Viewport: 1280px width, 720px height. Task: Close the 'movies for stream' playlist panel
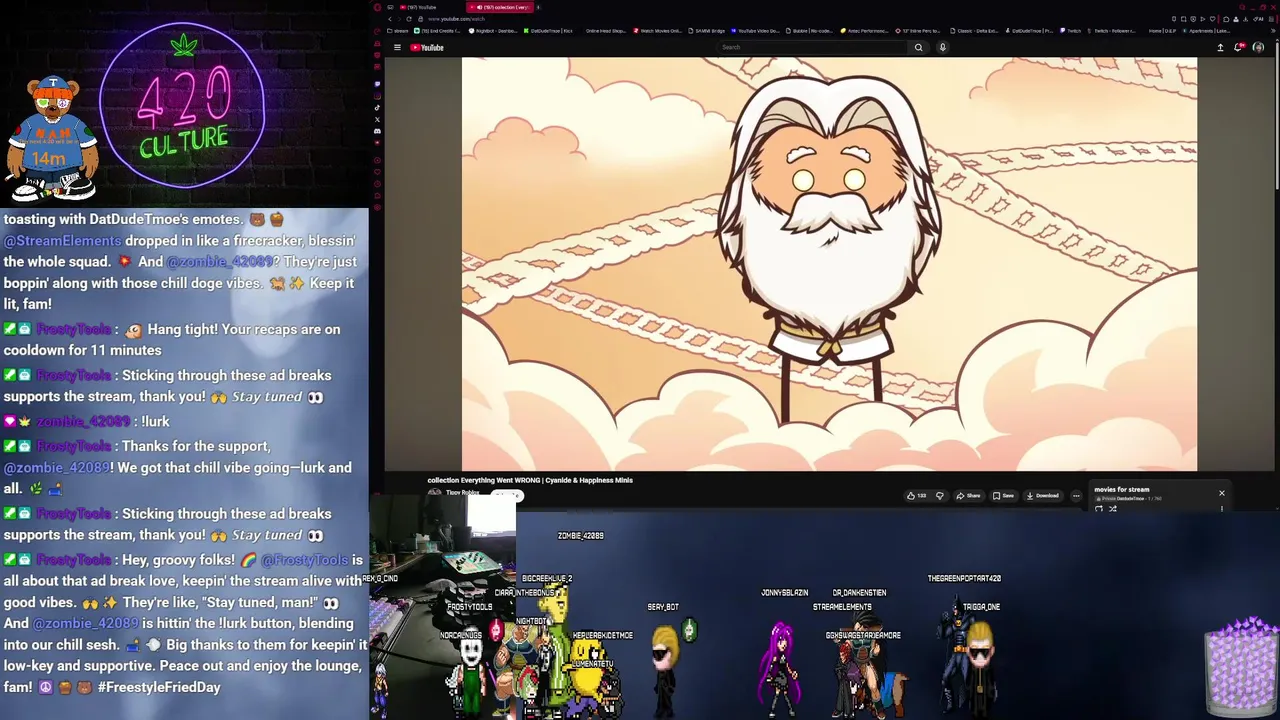[1222, 493]
